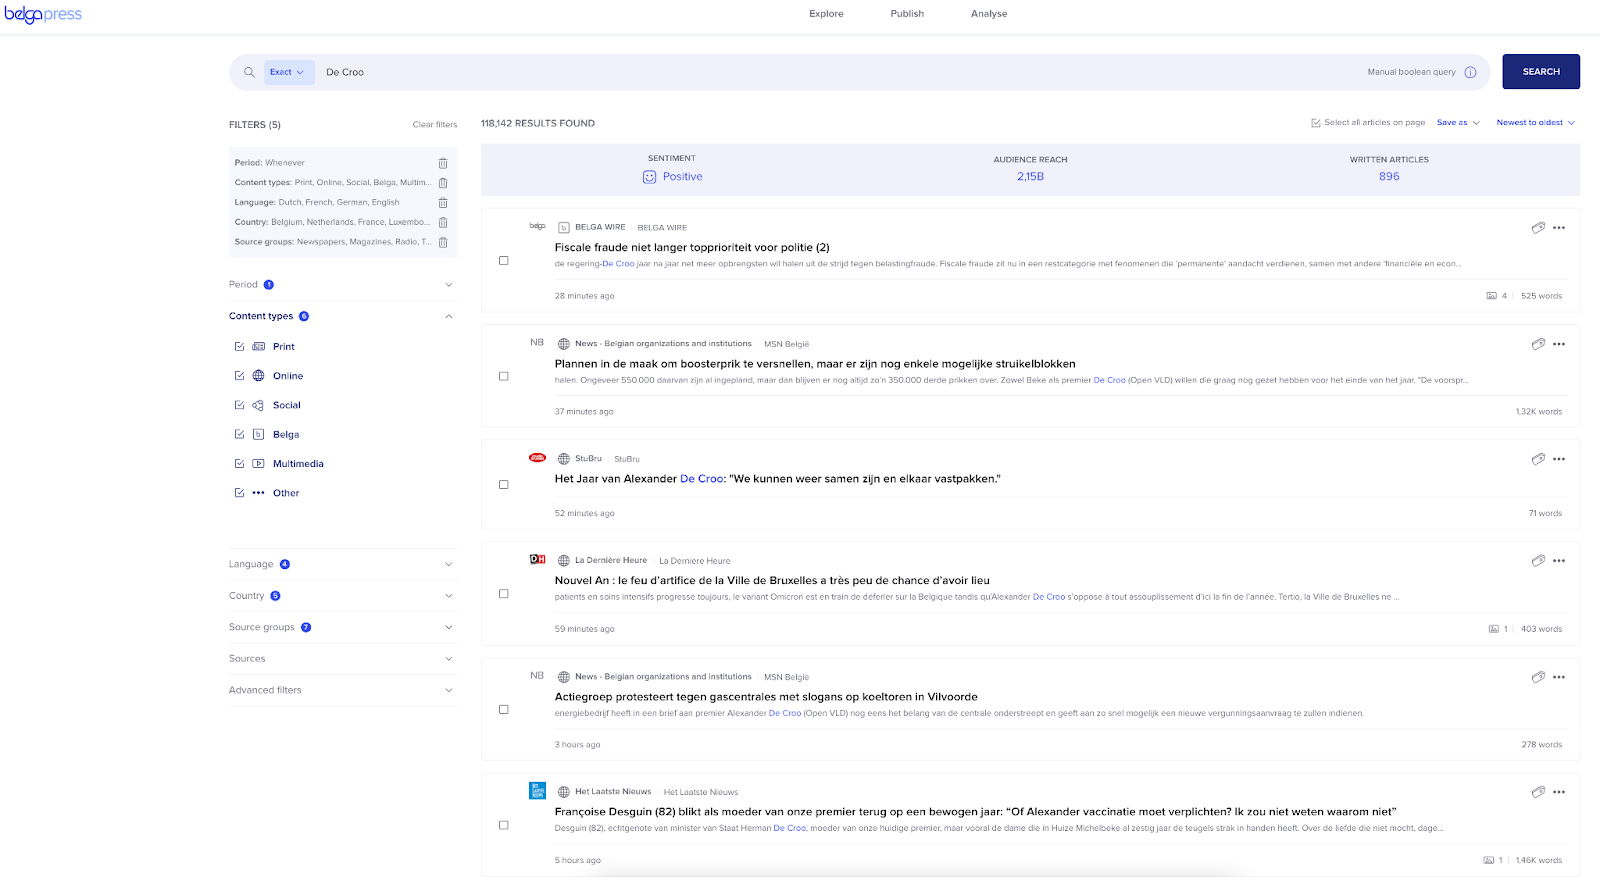The image size is (1600, 877).
Task: Open the Newest to oldest sort dropdown
Action: (x=1536, y=123)
